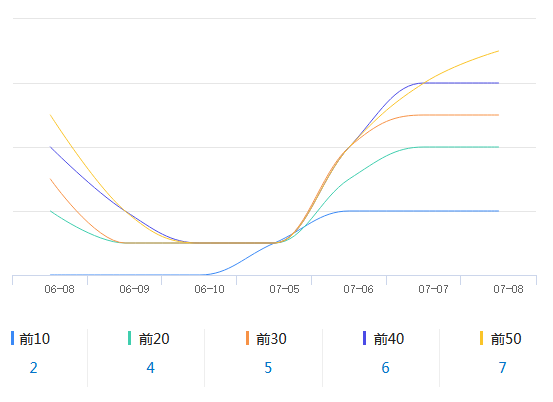Select the 07-05 date on the axis
The height and width of the screenshot is (402, 553).
pyautogui.click(x=284, y=289)
